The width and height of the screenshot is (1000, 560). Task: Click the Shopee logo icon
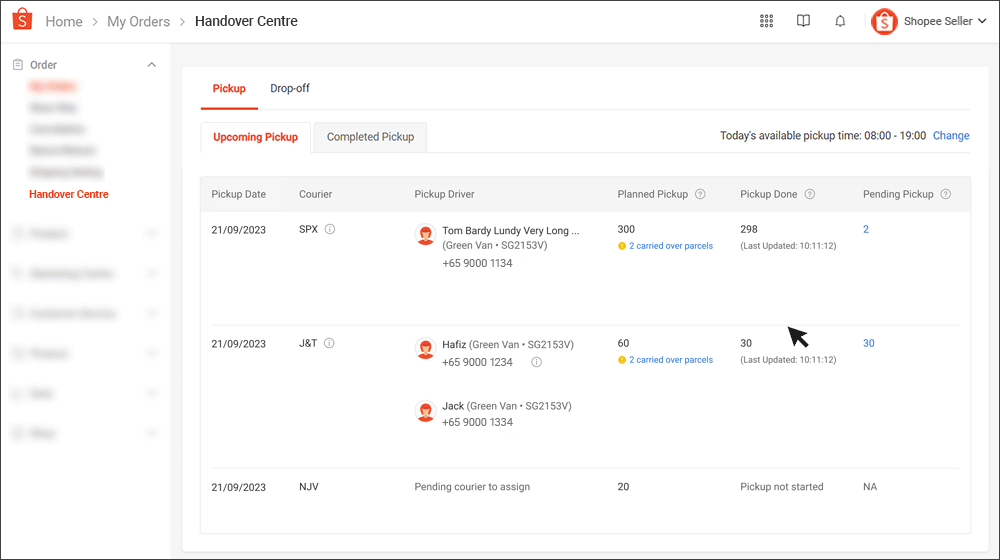coord(22,19)
